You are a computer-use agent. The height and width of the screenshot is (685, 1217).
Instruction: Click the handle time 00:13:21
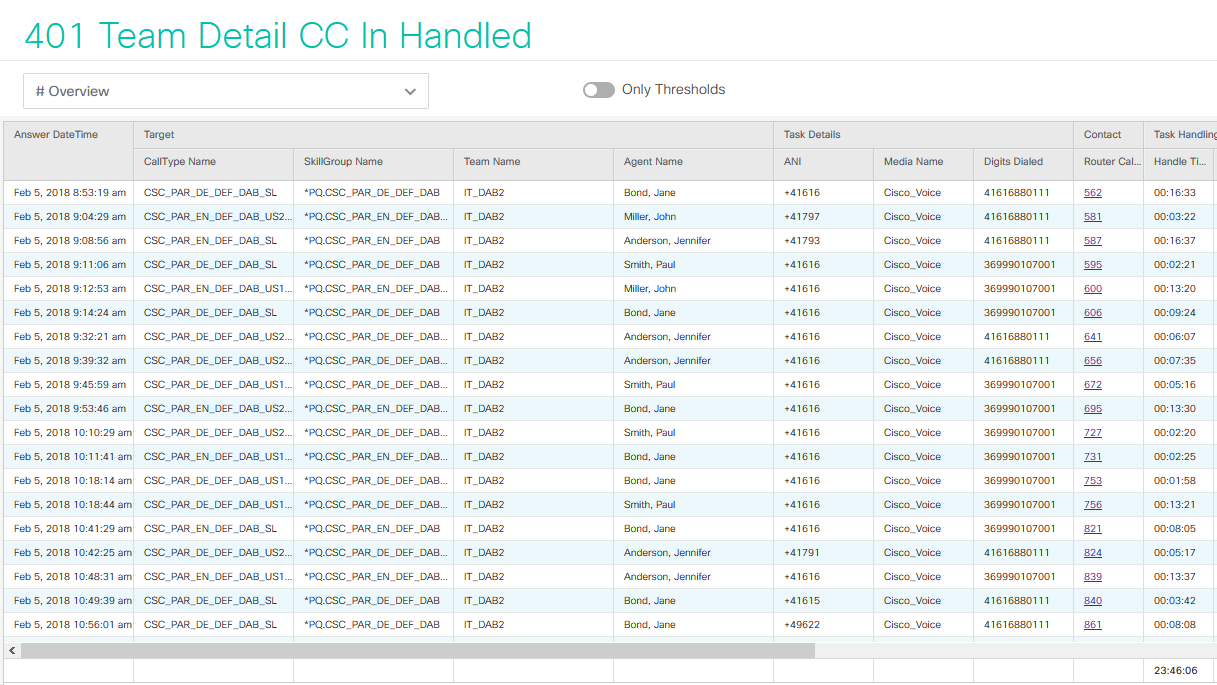pyautogui.click(x=1174, y=505)
